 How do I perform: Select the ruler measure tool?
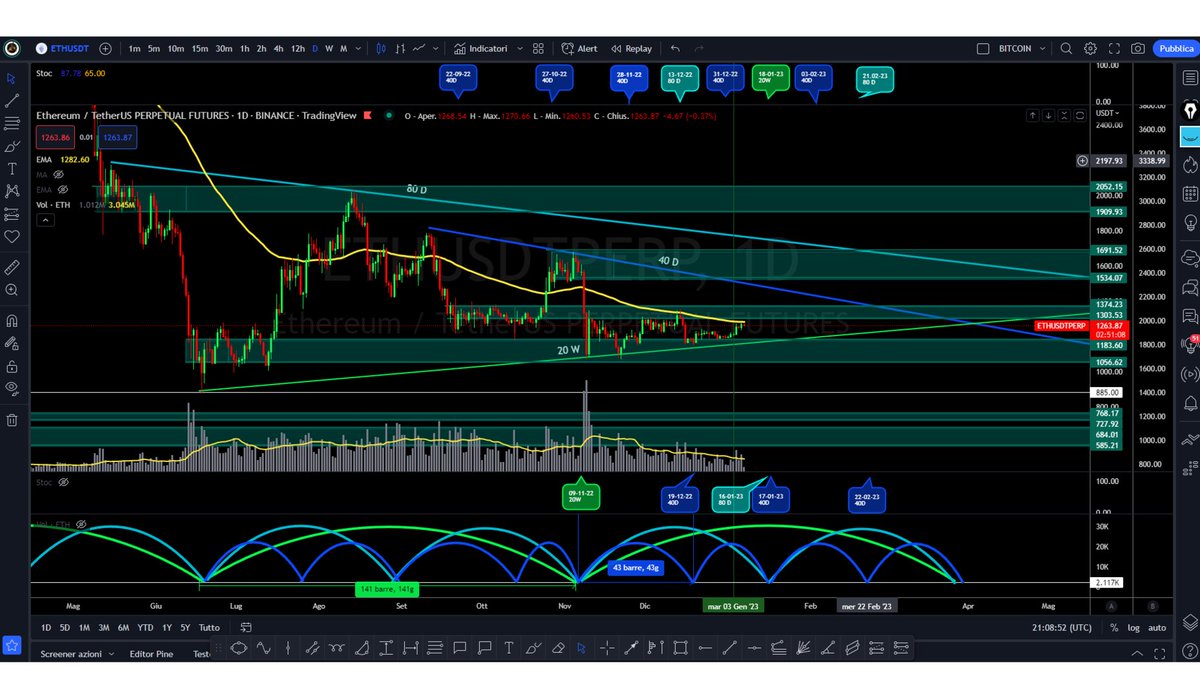pyautogui.click(x=12, y=267)
